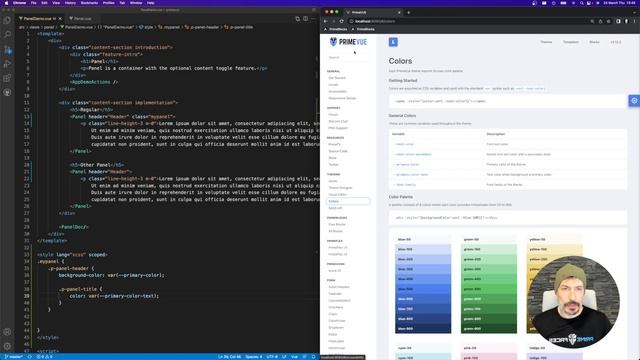The image size is (640, 360).
Task: Synchronize changes from the status bar
Action: [x=29, y=357]
